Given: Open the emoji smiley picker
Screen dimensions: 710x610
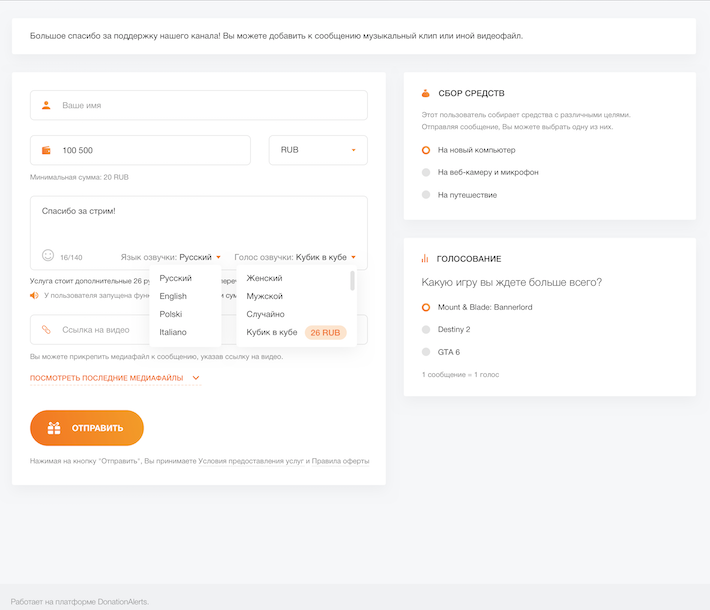Looking at the screenshot, I should coord(48,255).
